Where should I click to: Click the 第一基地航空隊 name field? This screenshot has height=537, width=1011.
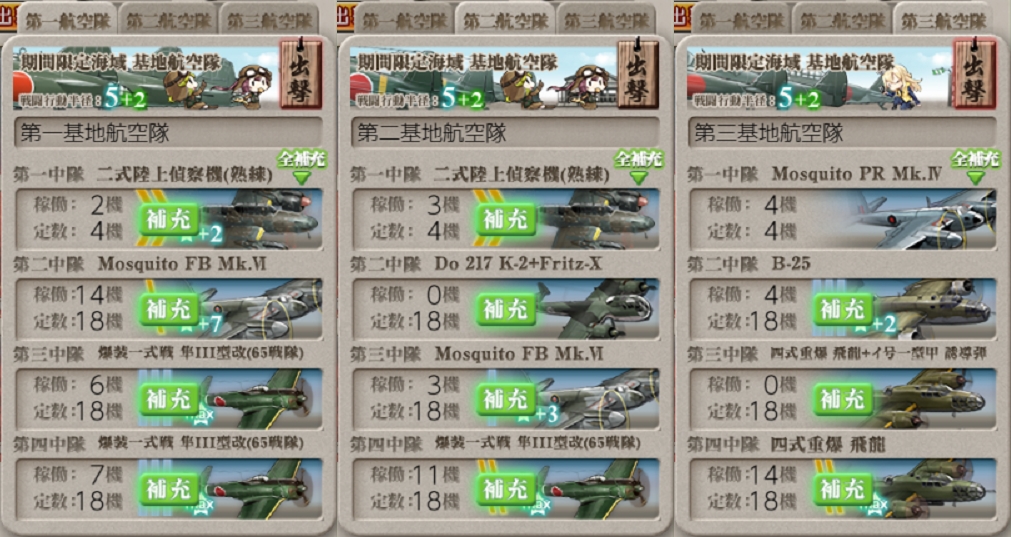[x=168, y=133]
